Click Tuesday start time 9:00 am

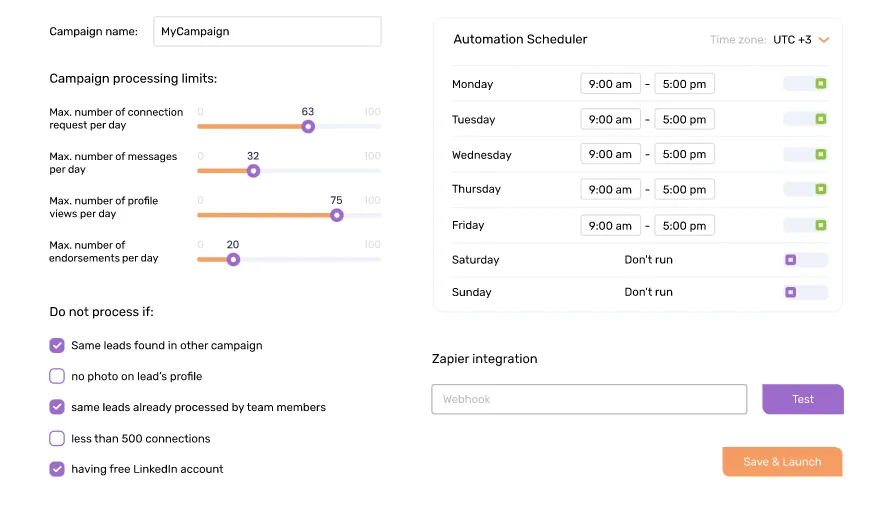(x=610, y=119)
